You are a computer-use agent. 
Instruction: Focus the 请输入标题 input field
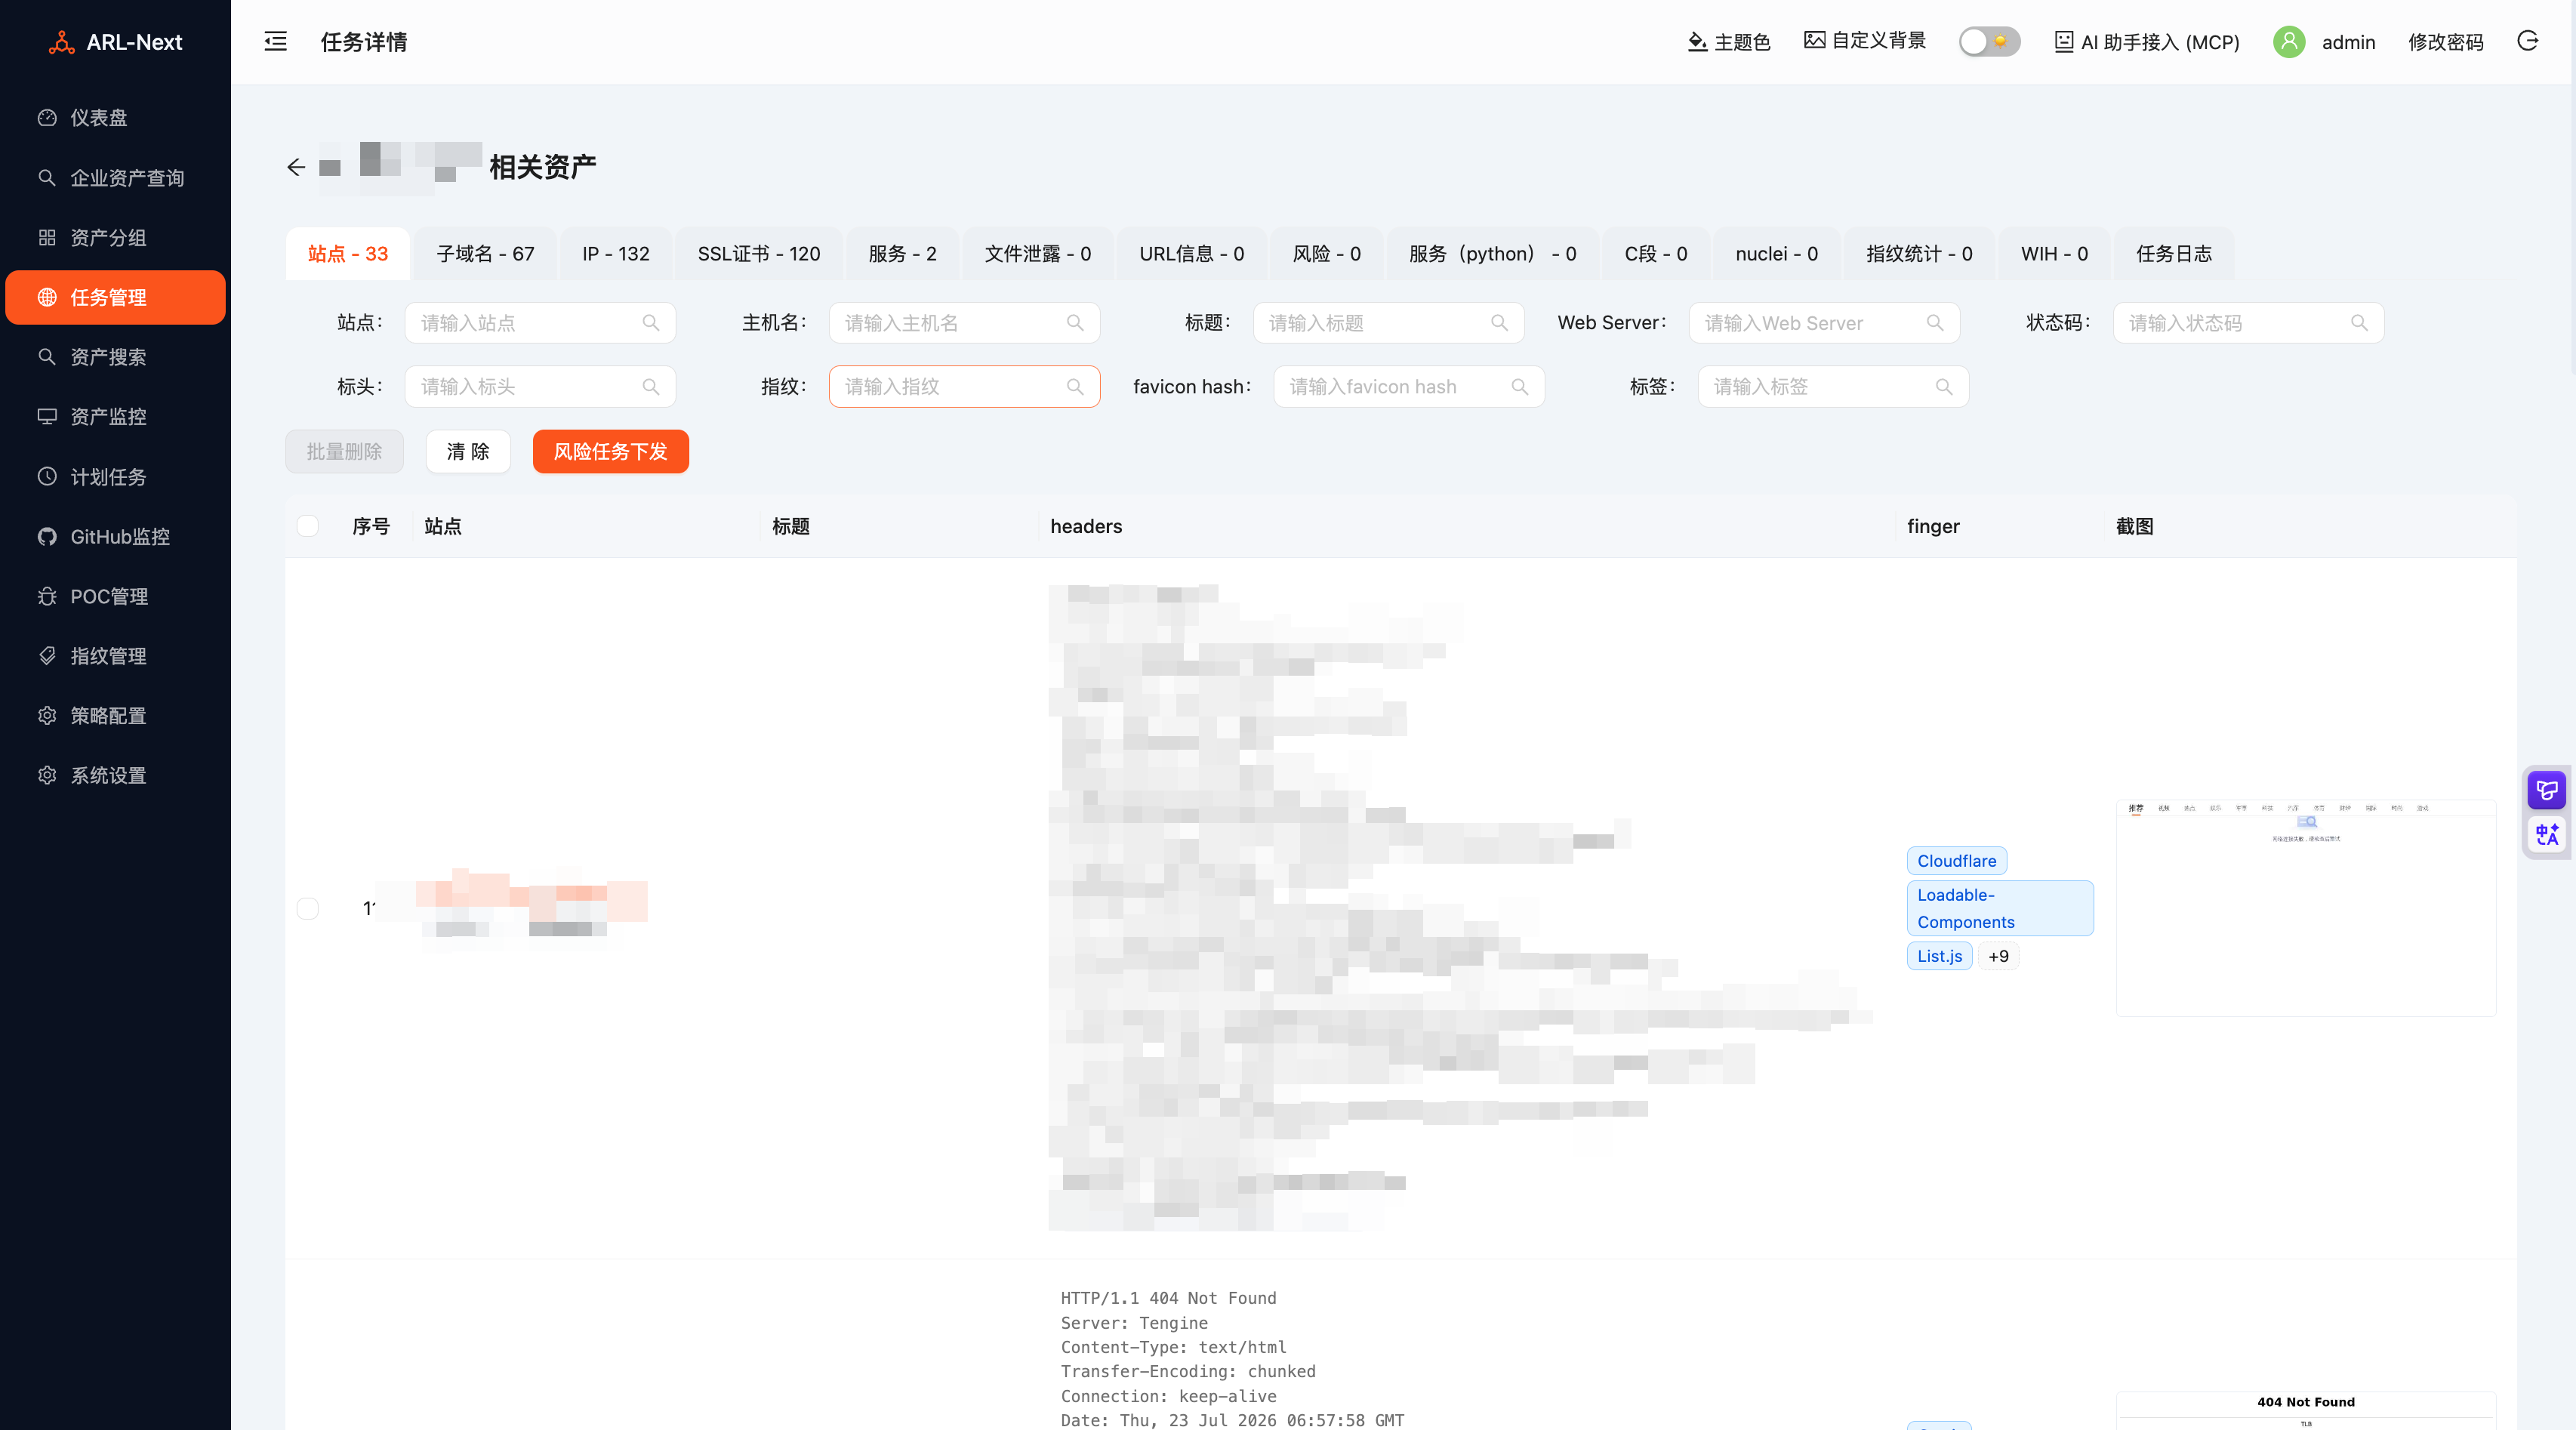point(1388,323)
